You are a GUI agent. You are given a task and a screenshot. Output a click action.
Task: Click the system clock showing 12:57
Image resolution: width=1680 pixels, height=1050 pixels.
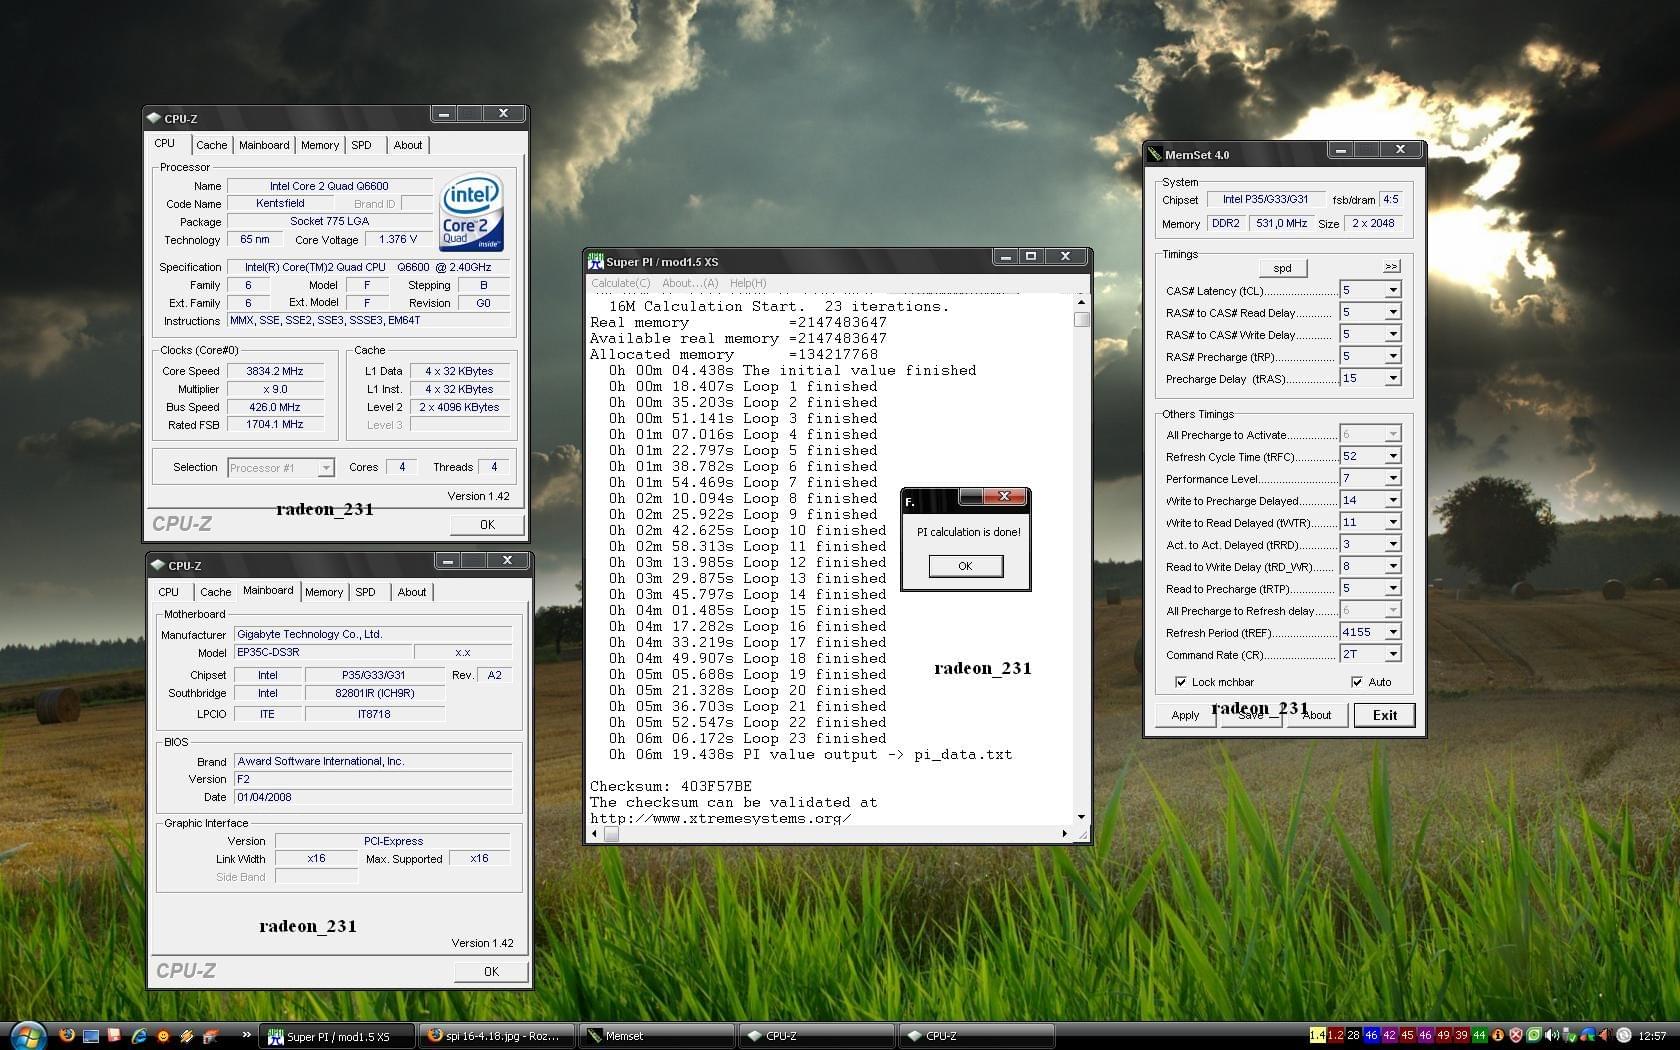[1652, 1036]
